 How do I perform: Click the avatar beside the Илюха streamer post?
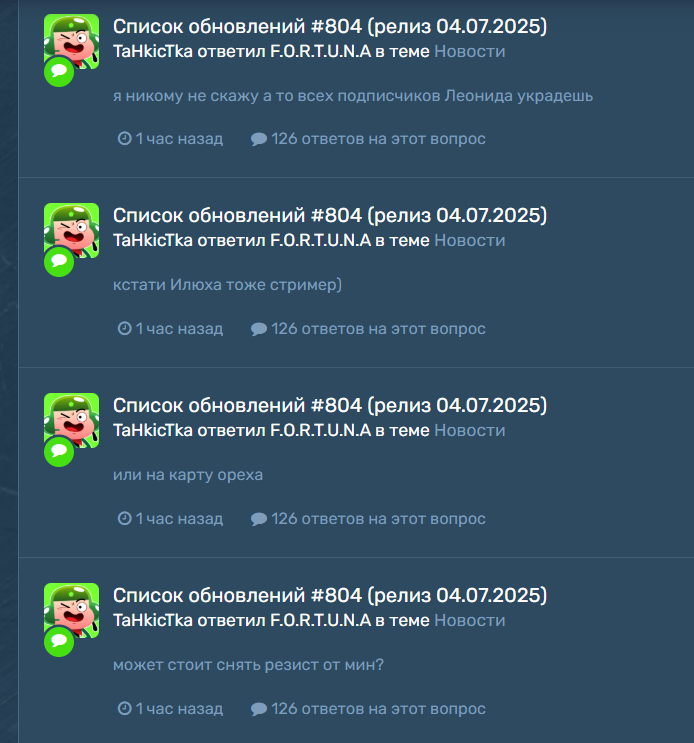click(72, 231)
